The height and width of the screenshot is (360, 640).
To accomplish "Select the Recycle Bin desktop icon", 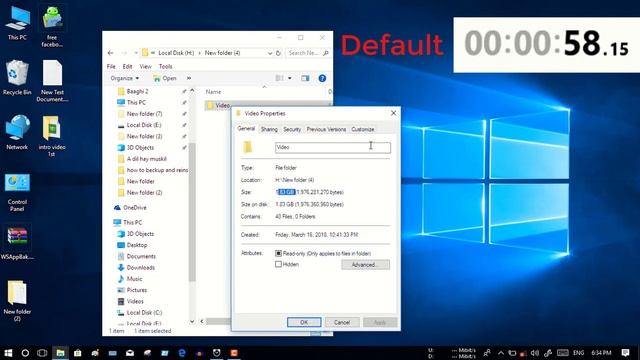I will pyautogui.click(x=17, y=78).
